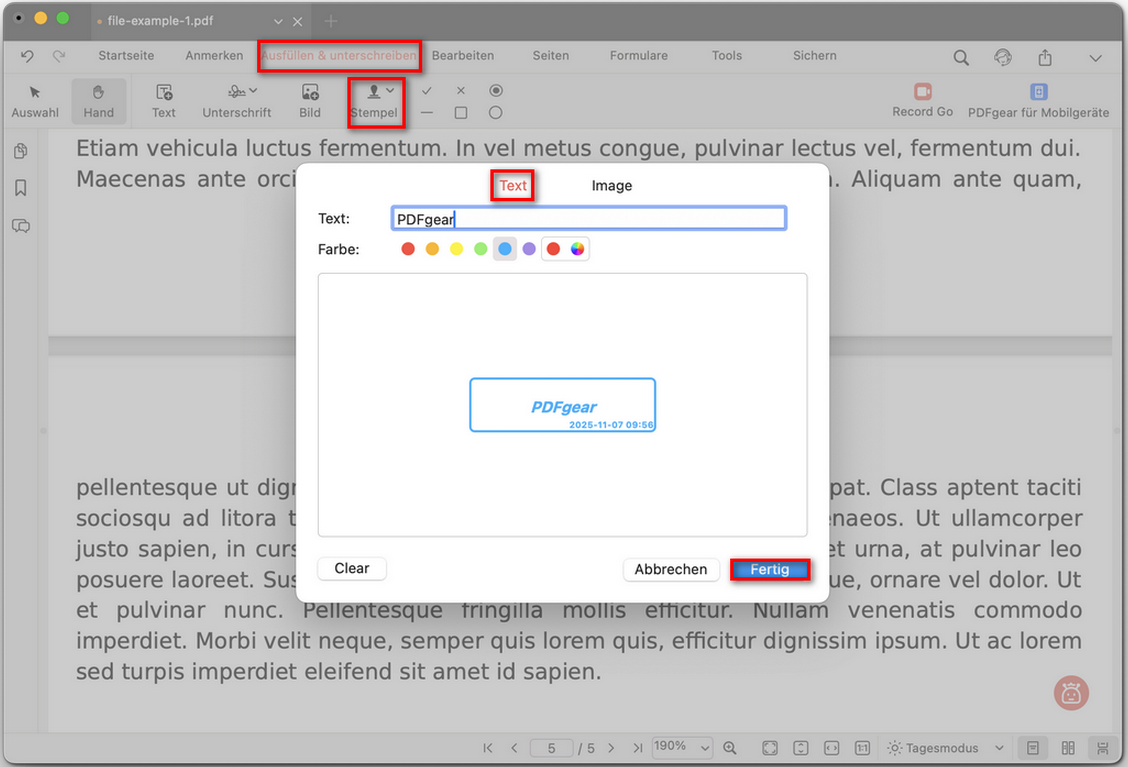
Task: Select the Auswahl pointer tool
Action: (x=35, y=101)
